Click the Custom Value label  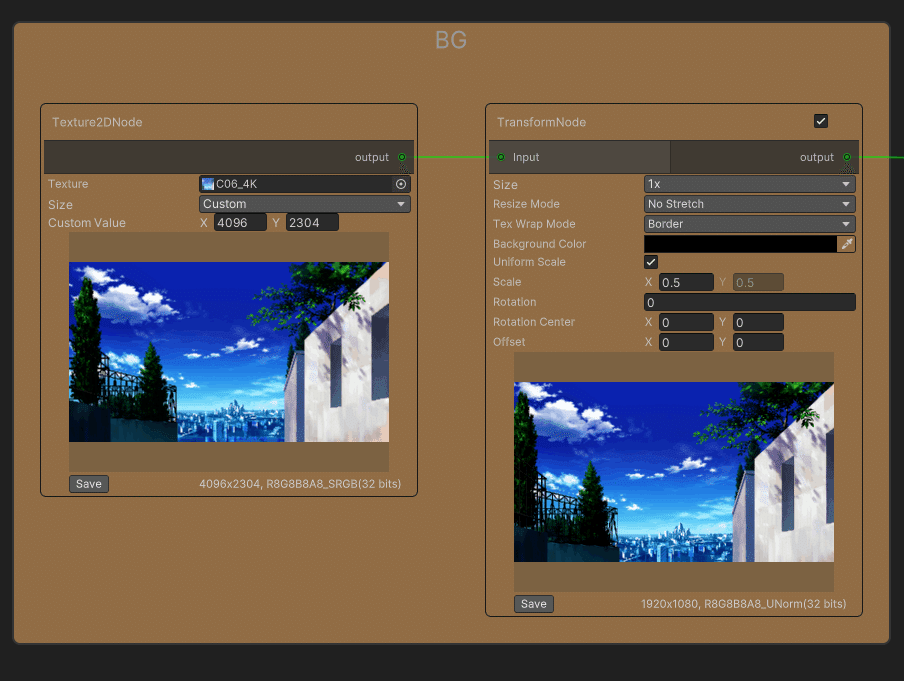pos(86,223)
